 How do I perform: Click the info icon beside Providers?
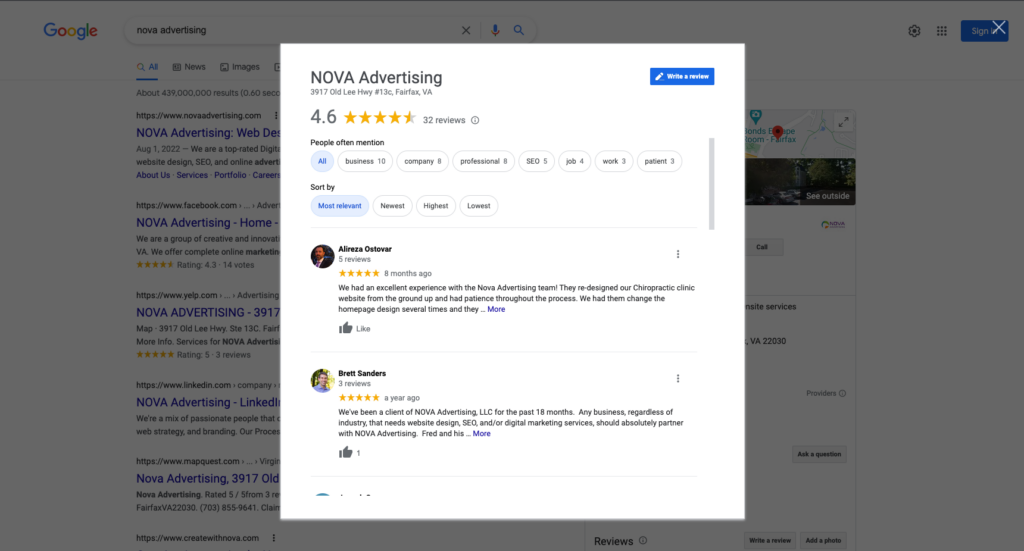coord(842,394)
